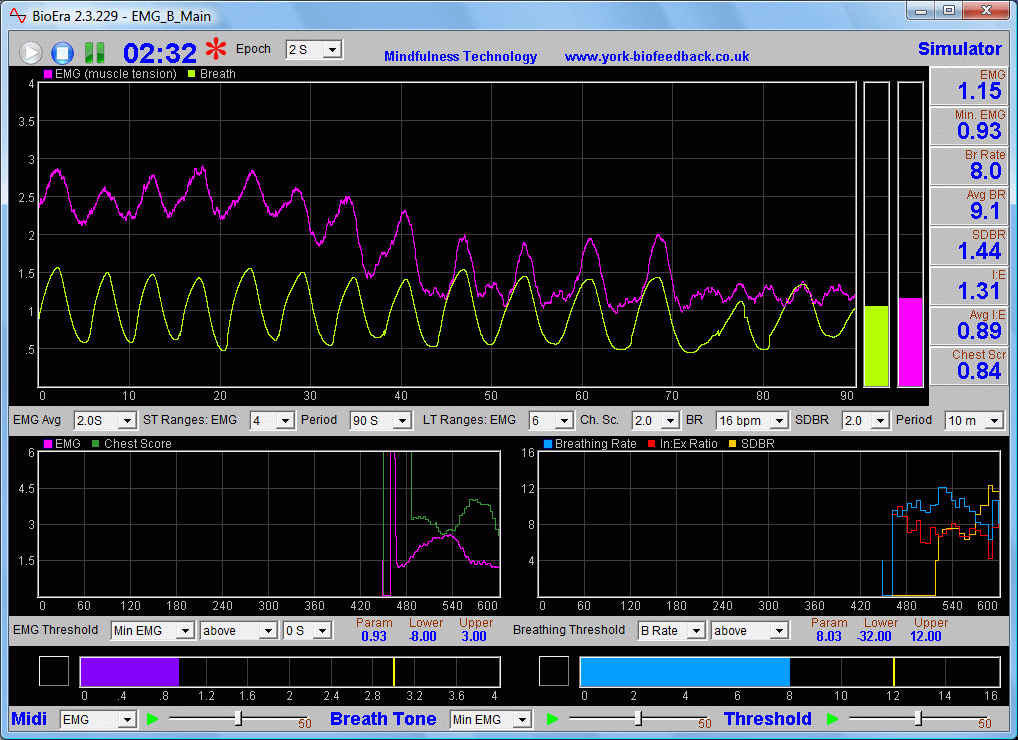This screenshot has height=740, width=1018.
Task: Start Breath Tone with green play arrow
Action: 552,719
